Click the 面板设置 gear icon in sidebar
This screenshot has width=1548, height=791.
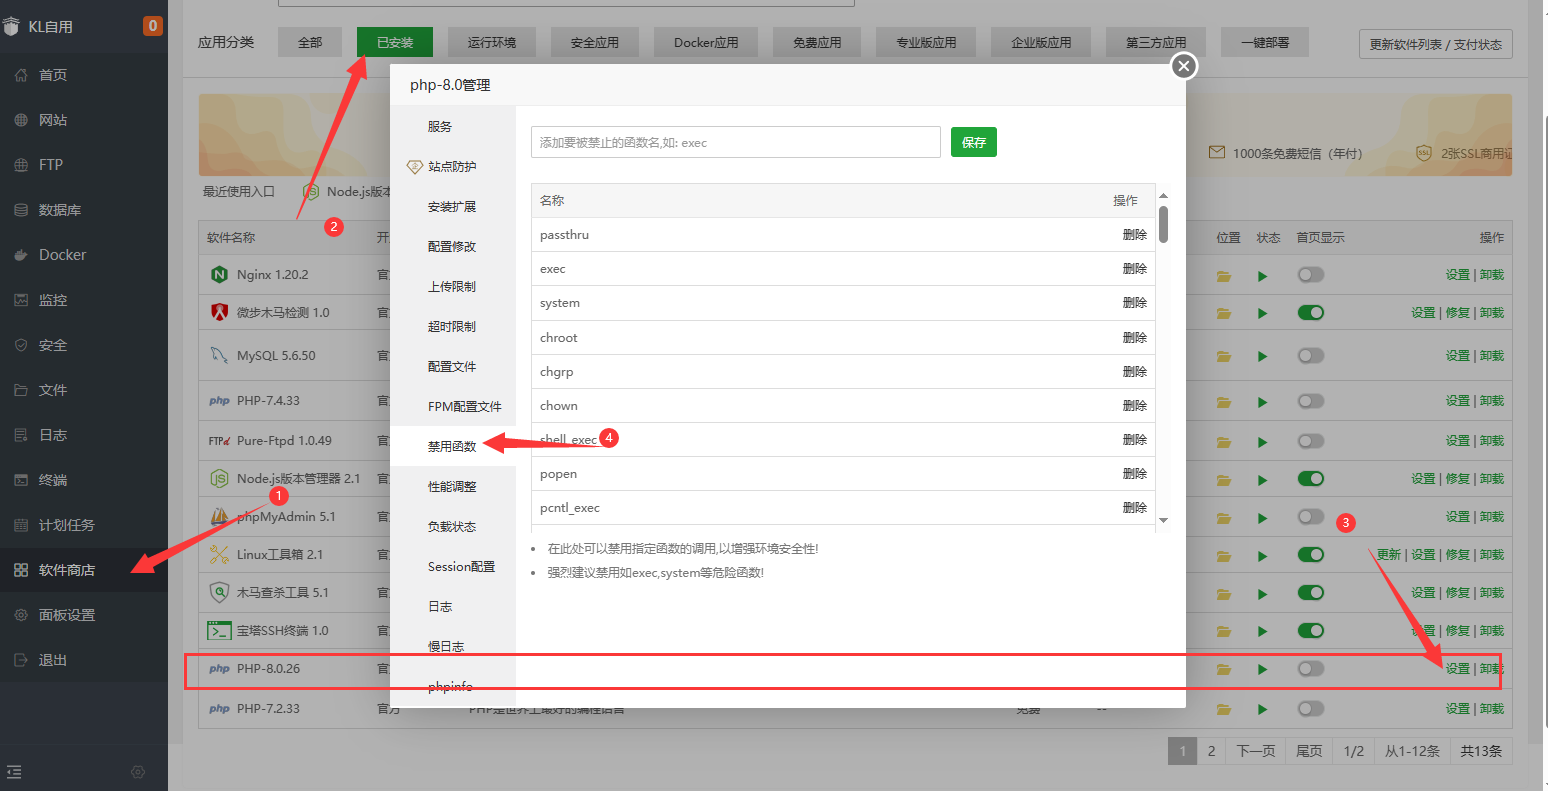tap(21, 615)
